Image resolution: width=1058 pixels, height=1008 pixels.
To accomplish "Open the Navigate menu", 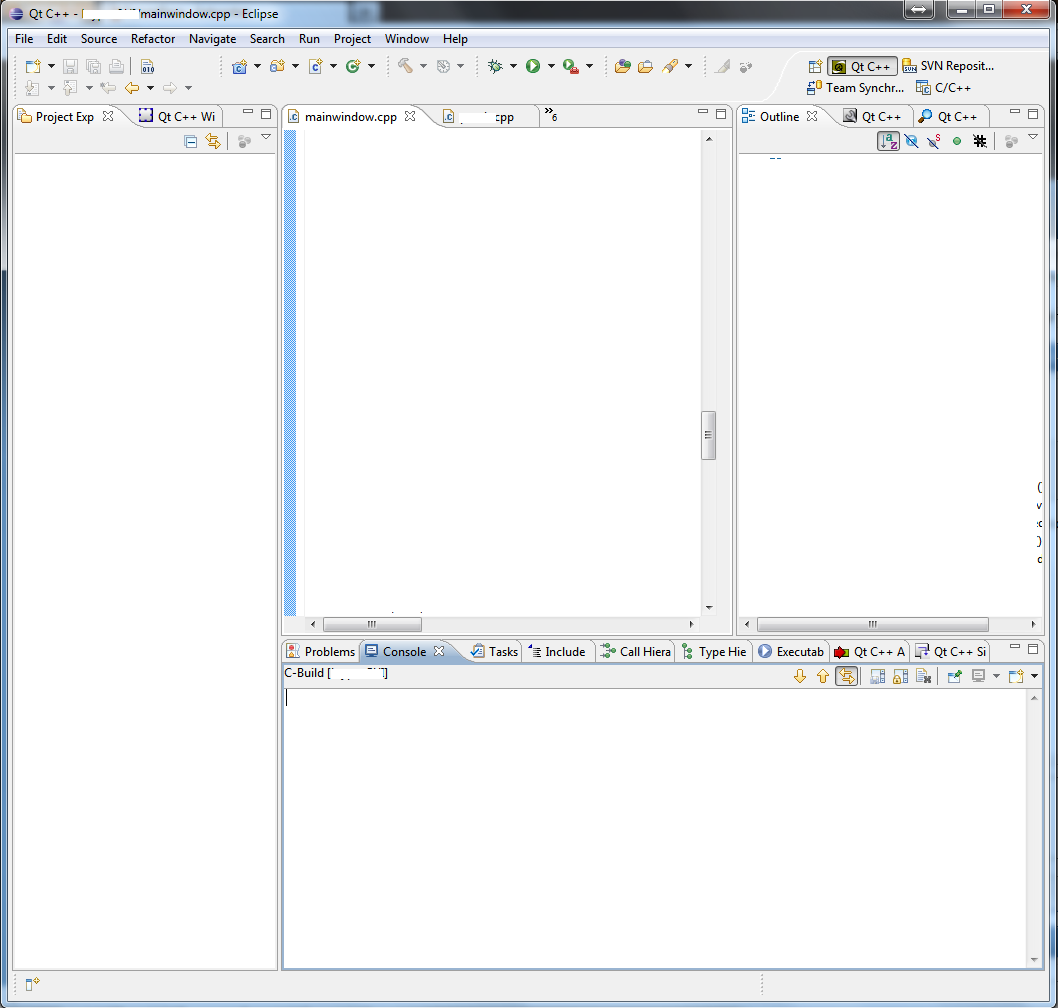I will (213, 38).
